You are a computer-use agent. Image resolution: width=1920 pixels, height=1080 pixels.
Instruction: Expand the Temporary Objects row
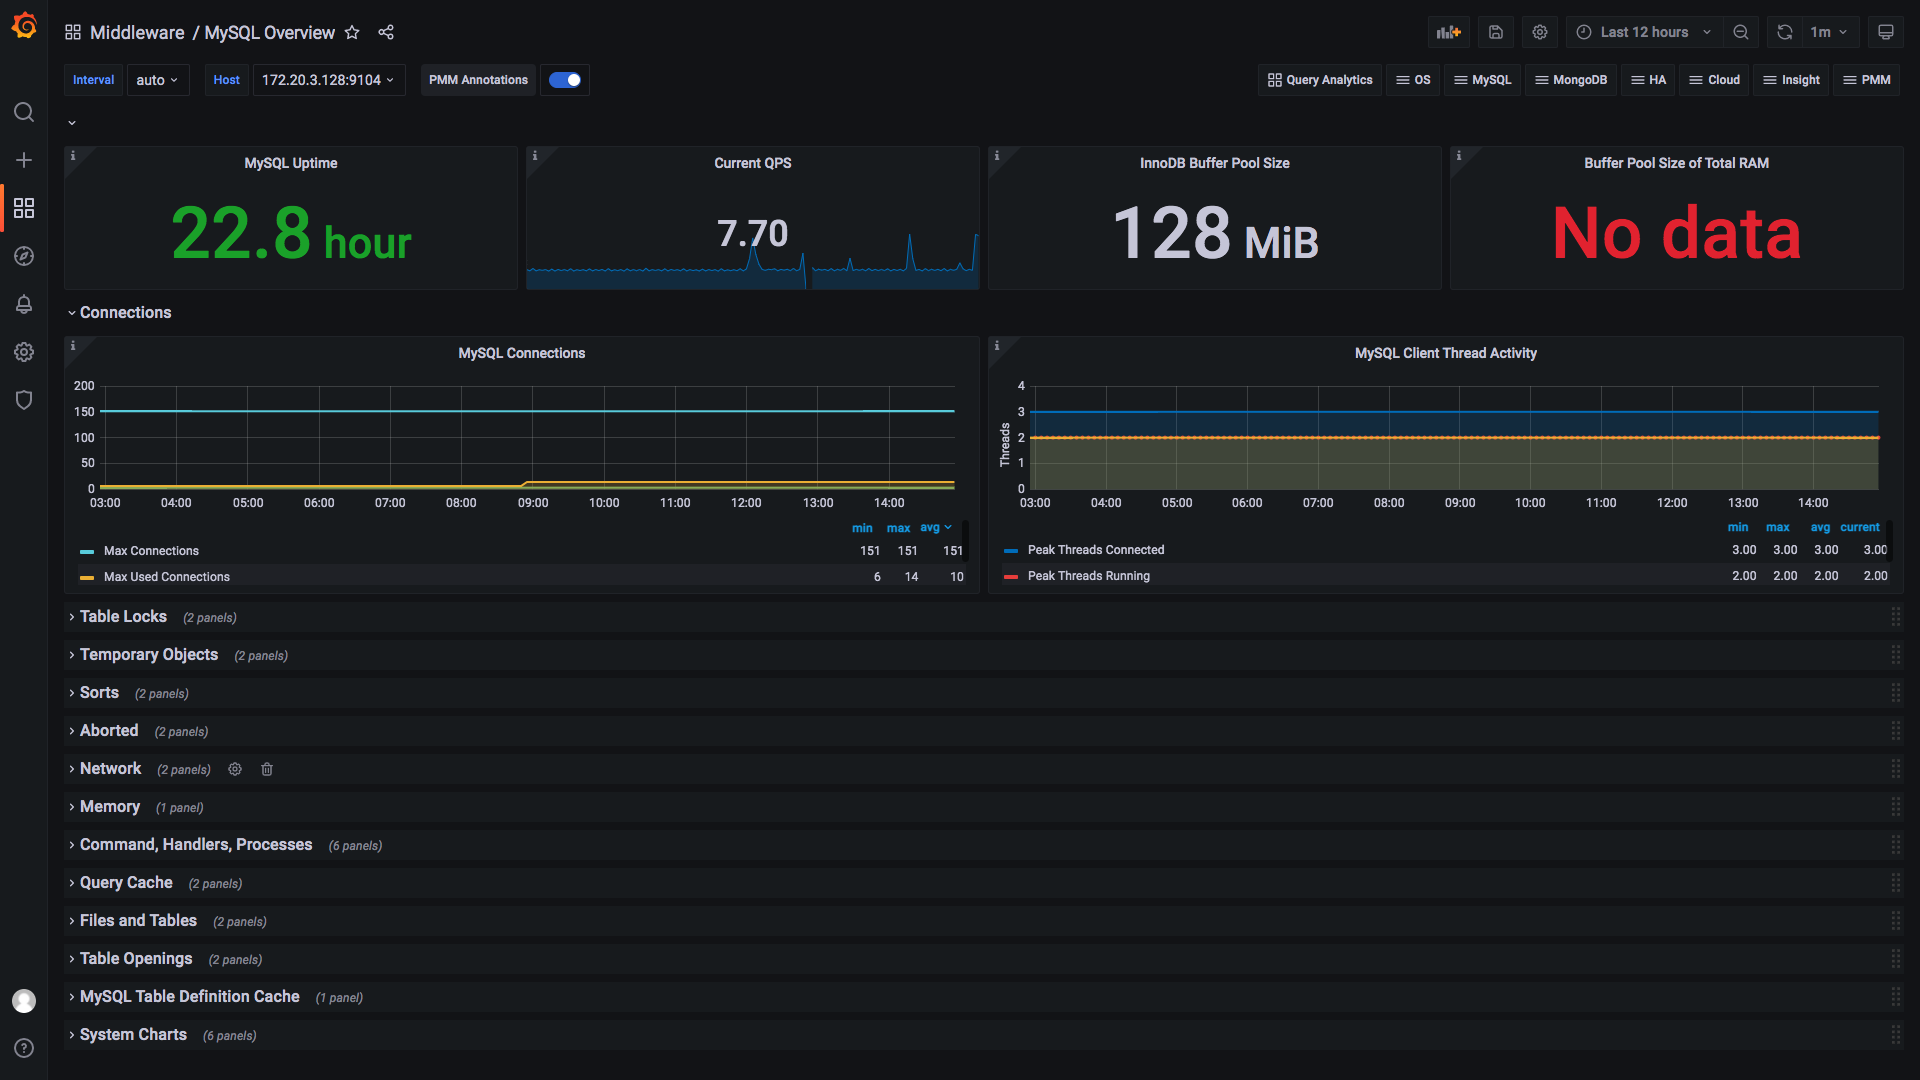[148, 655]
